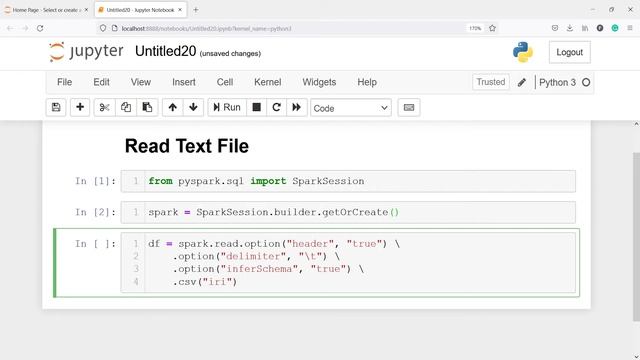Open the cell type Code dropdown
The height and width of the screenshot is (360, 640).
tap(351, 108)
